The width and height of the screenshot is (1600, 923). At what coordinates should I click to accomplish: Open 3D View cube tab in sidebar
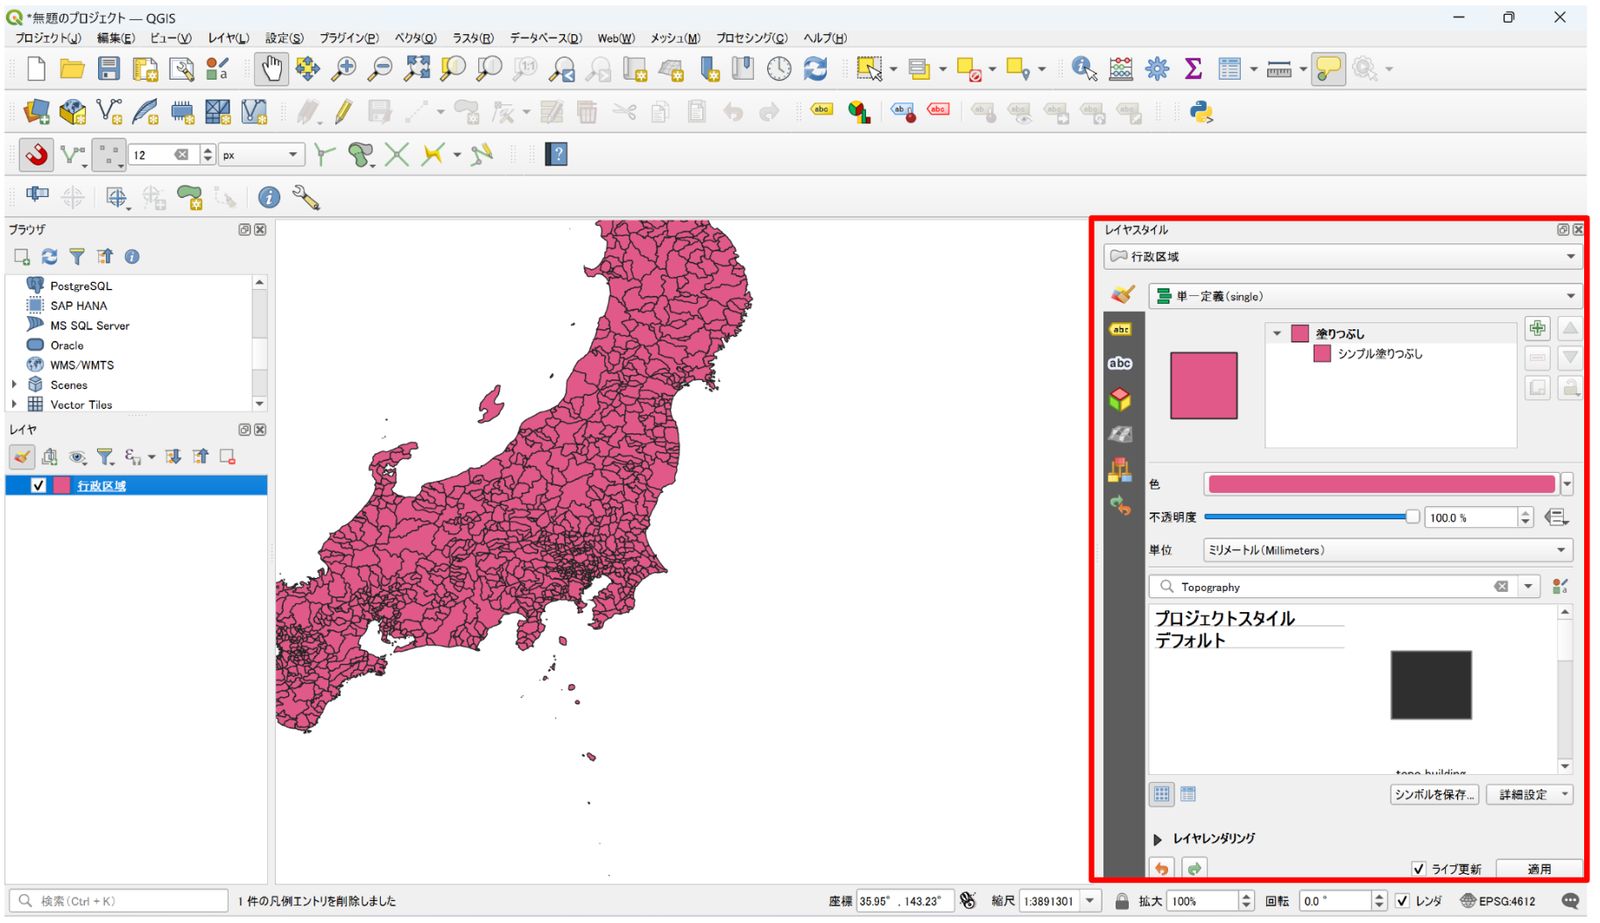point(1120,399)
